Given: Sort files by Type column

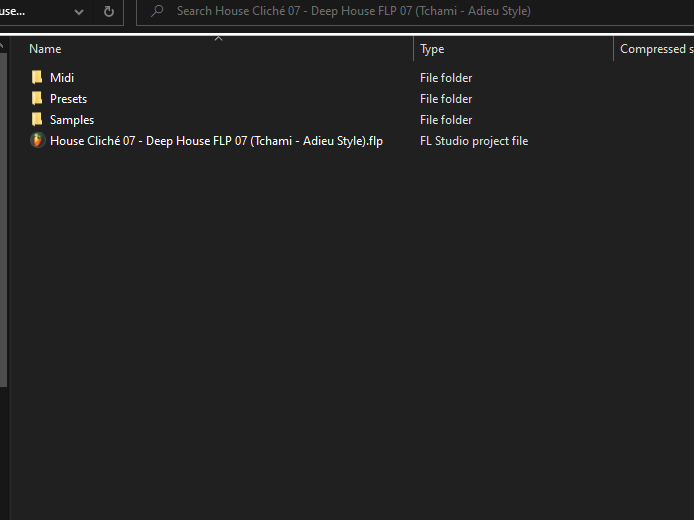Looking at the screenshot, I should 432,49.
